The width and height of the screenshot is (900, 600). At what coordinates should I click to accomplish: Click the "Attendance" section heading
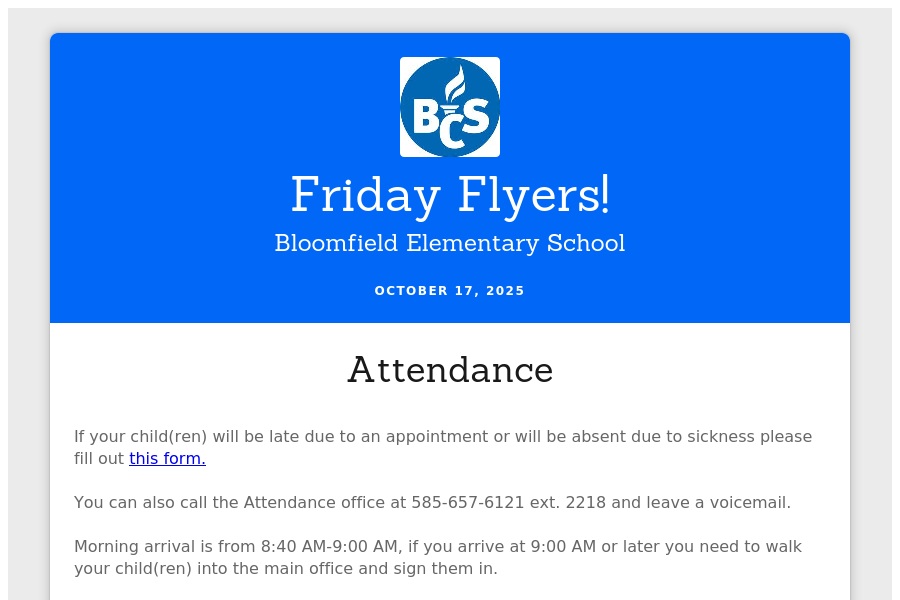450,370
